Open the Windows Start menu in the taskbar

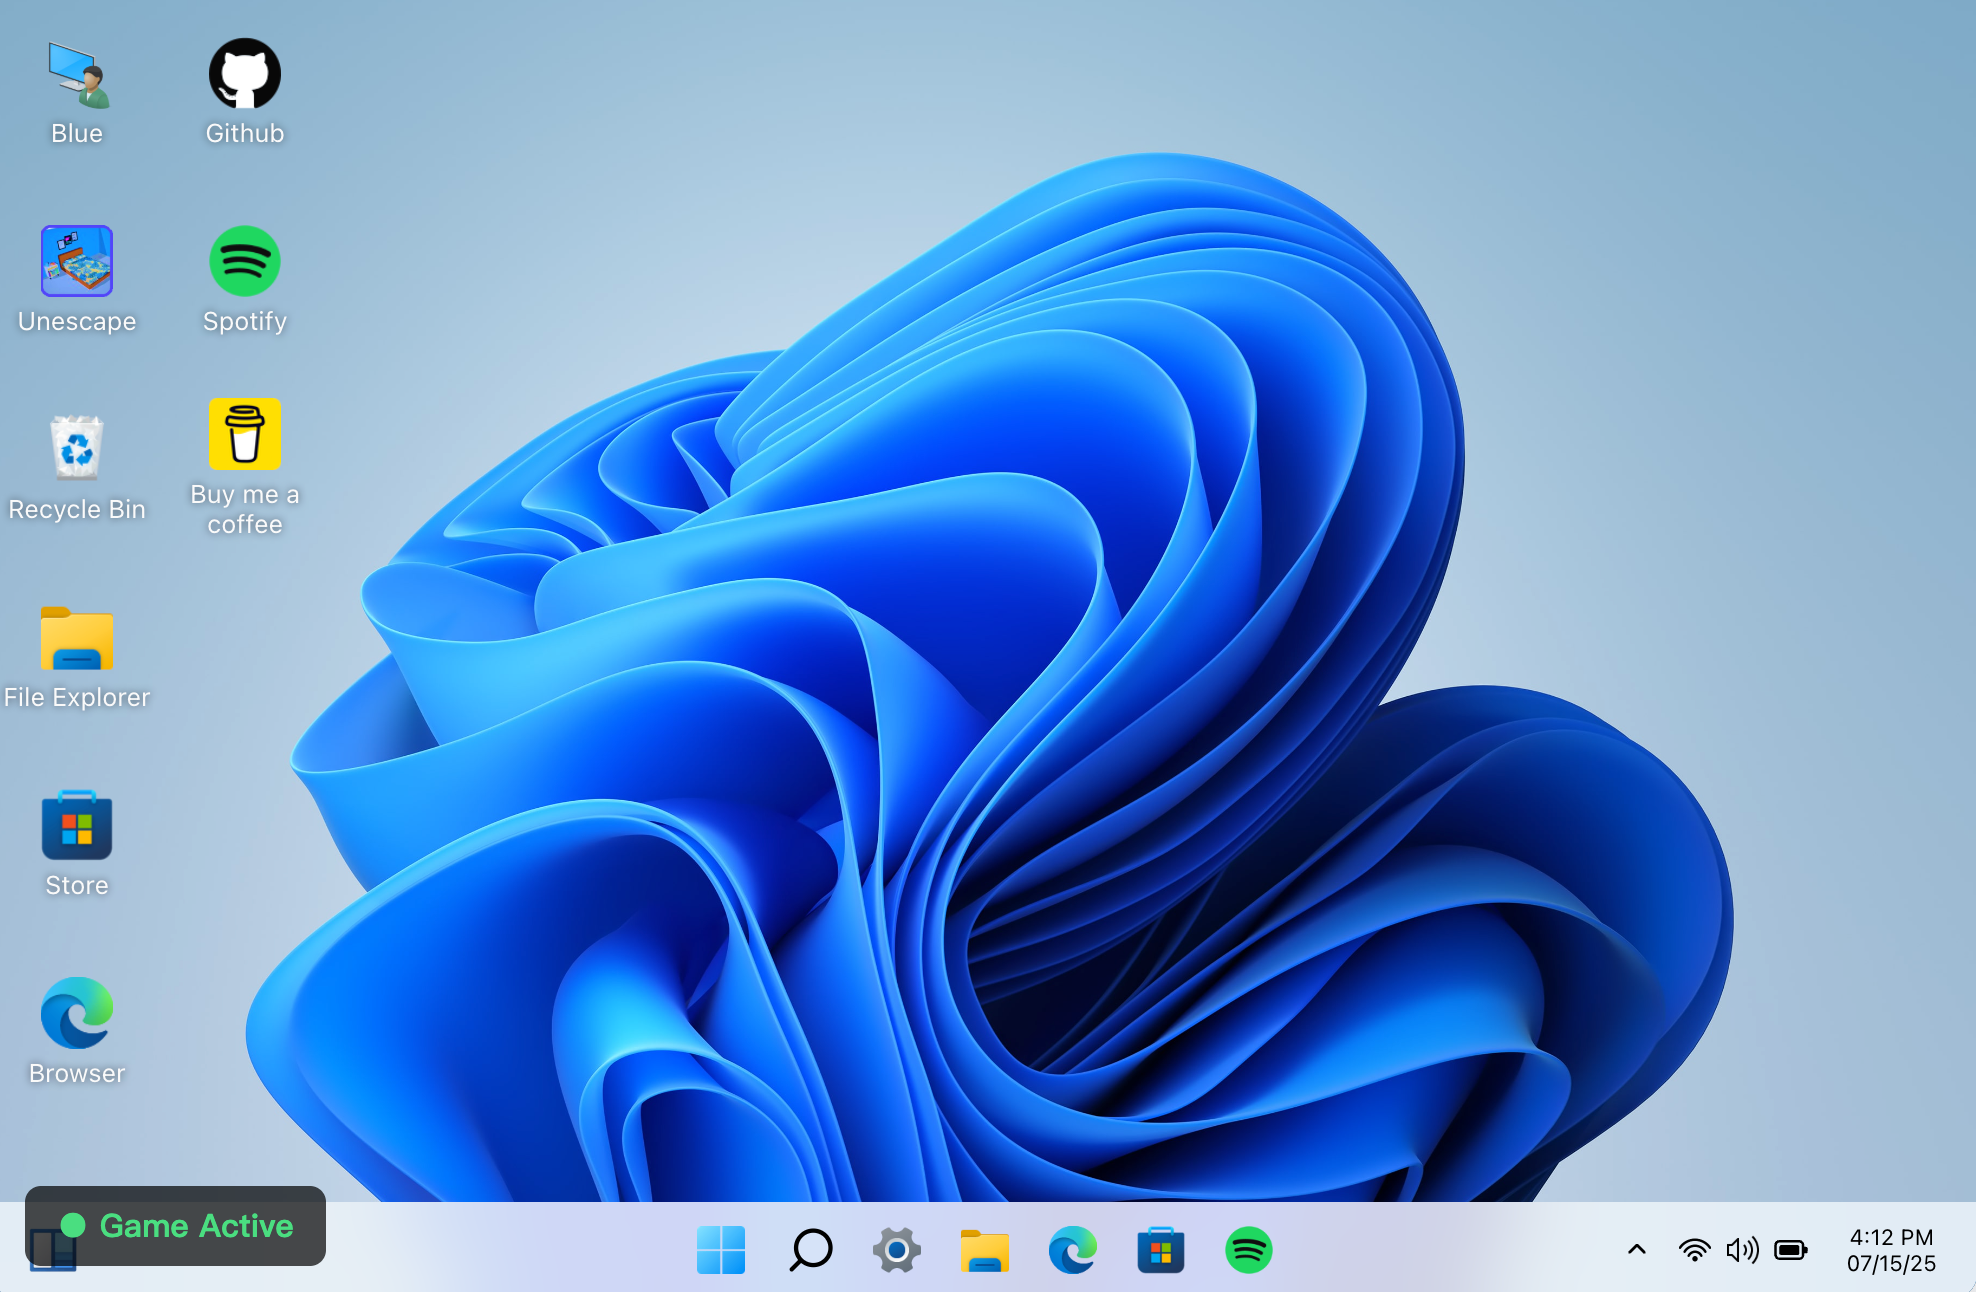pos(721,1250)
